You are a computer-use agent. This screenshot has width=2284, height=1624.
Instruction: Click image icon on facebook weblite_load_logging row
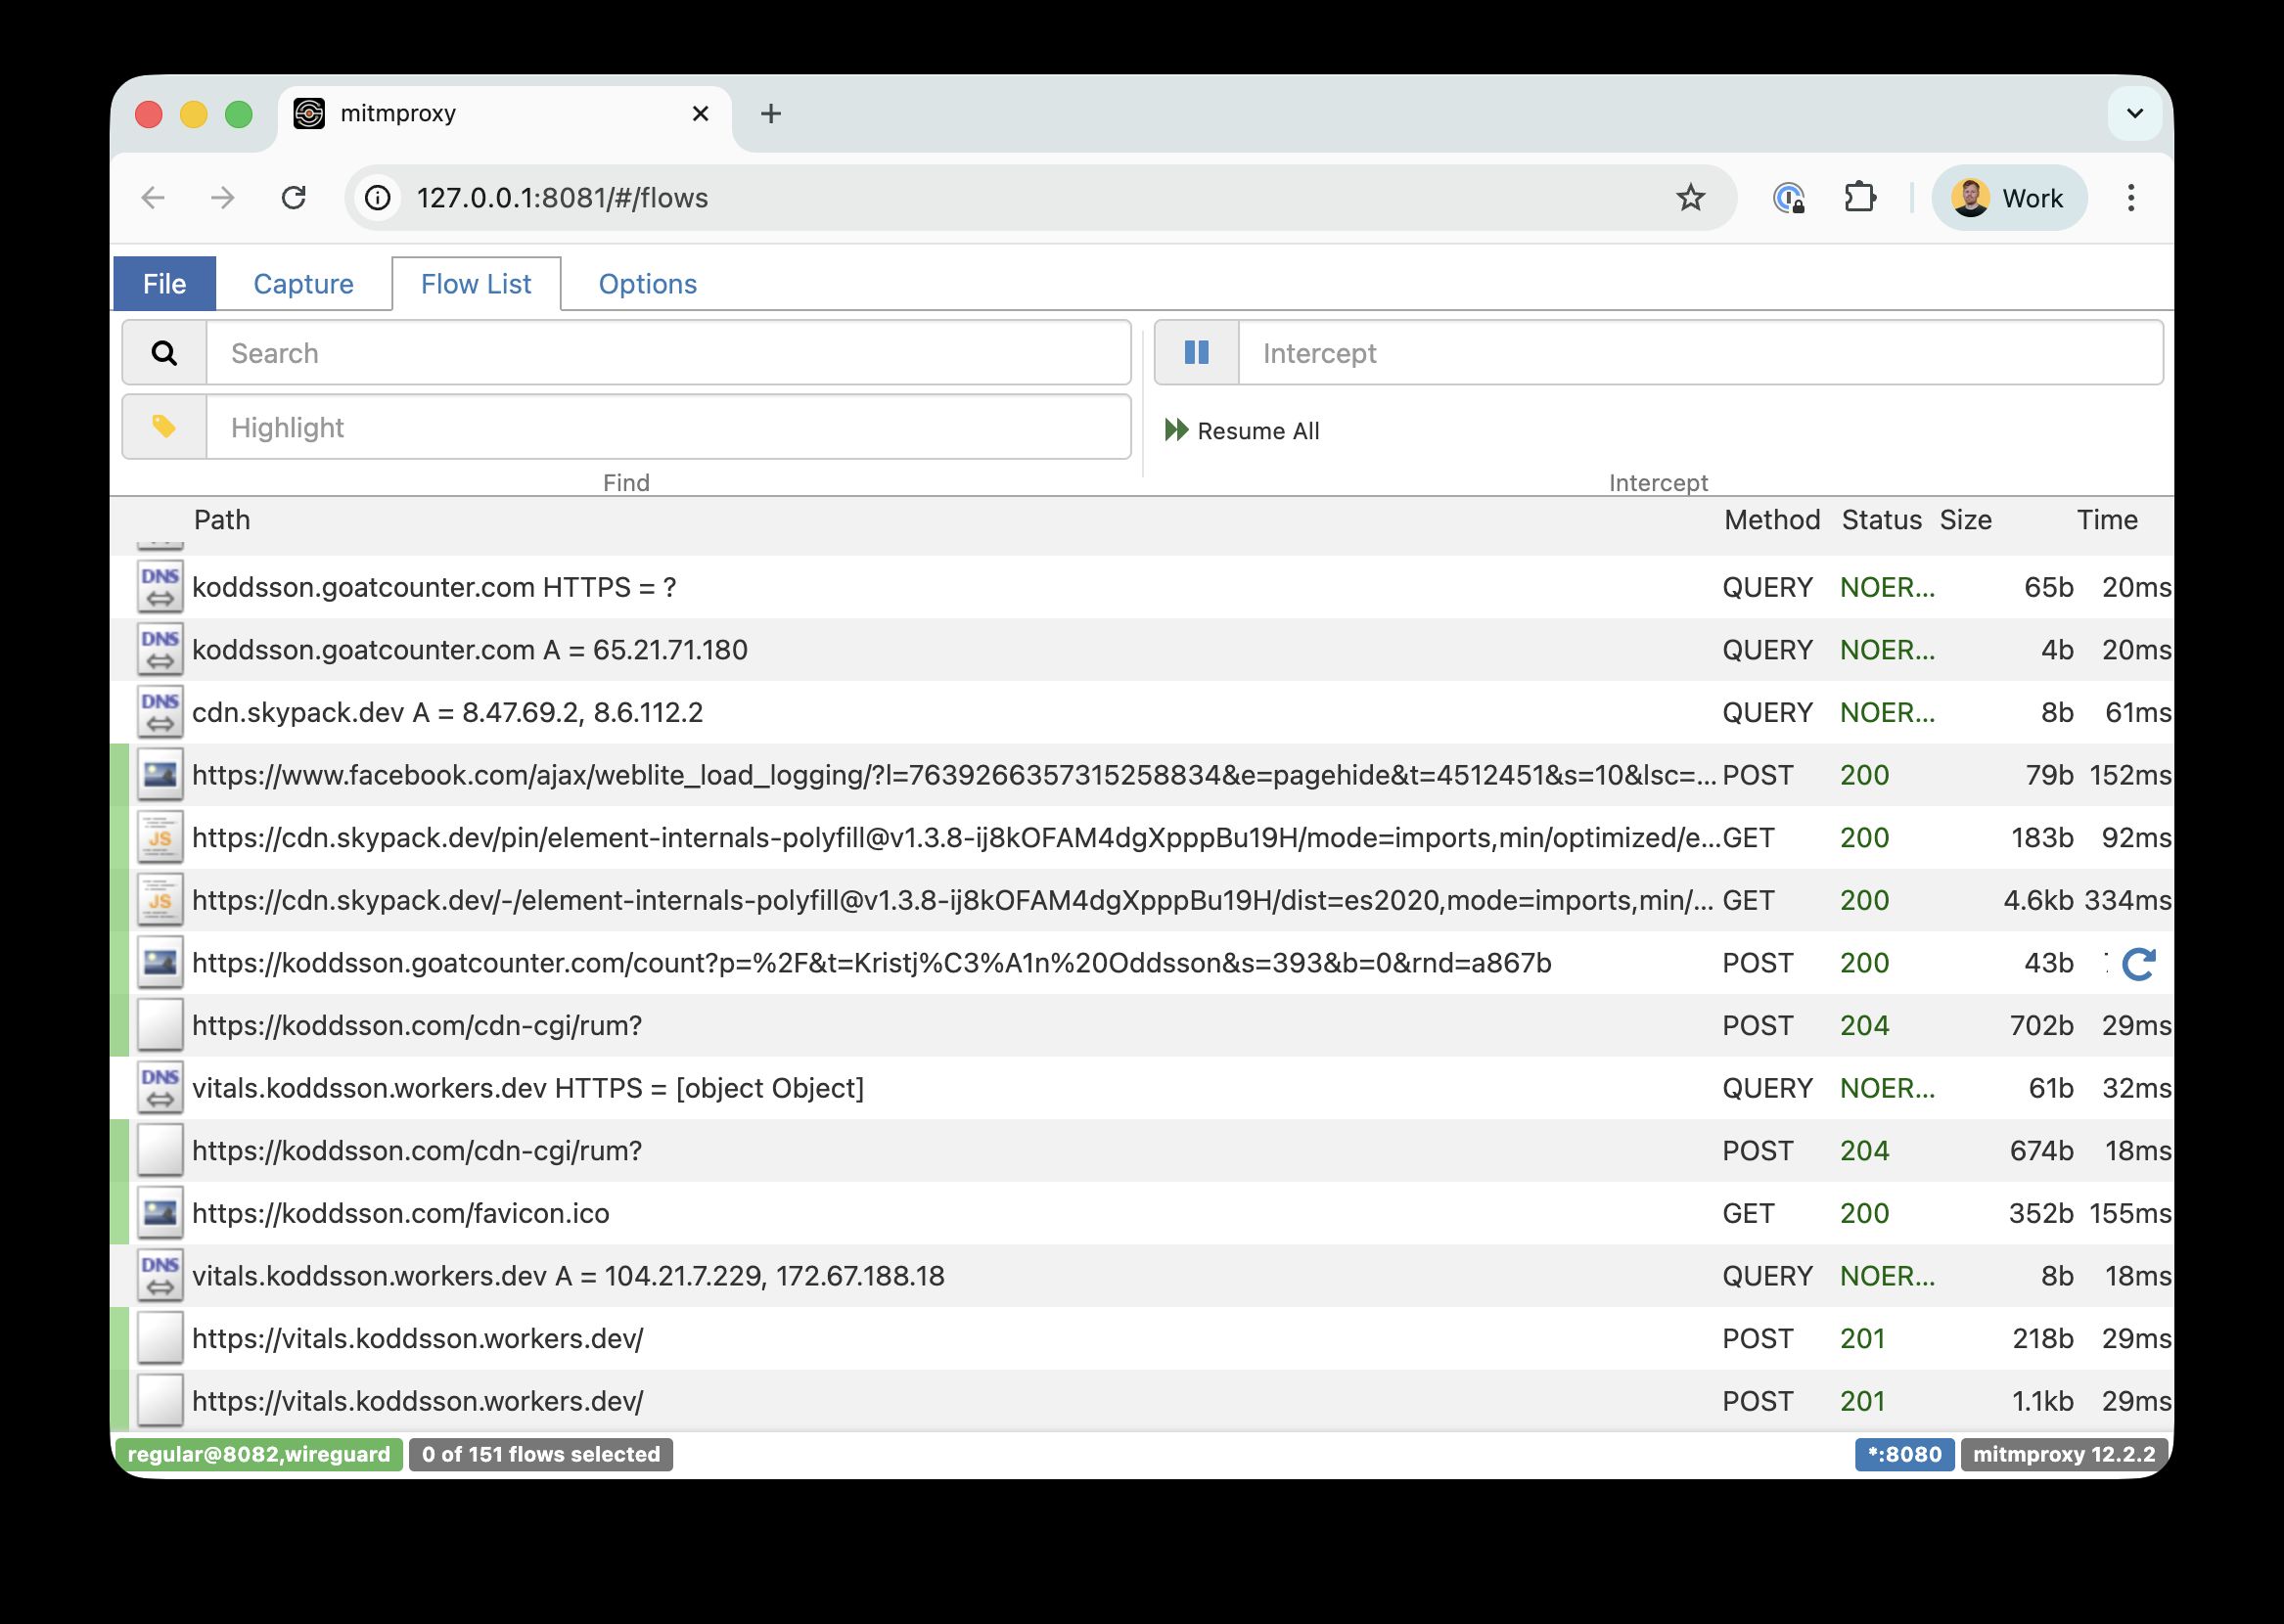[160, 775]
